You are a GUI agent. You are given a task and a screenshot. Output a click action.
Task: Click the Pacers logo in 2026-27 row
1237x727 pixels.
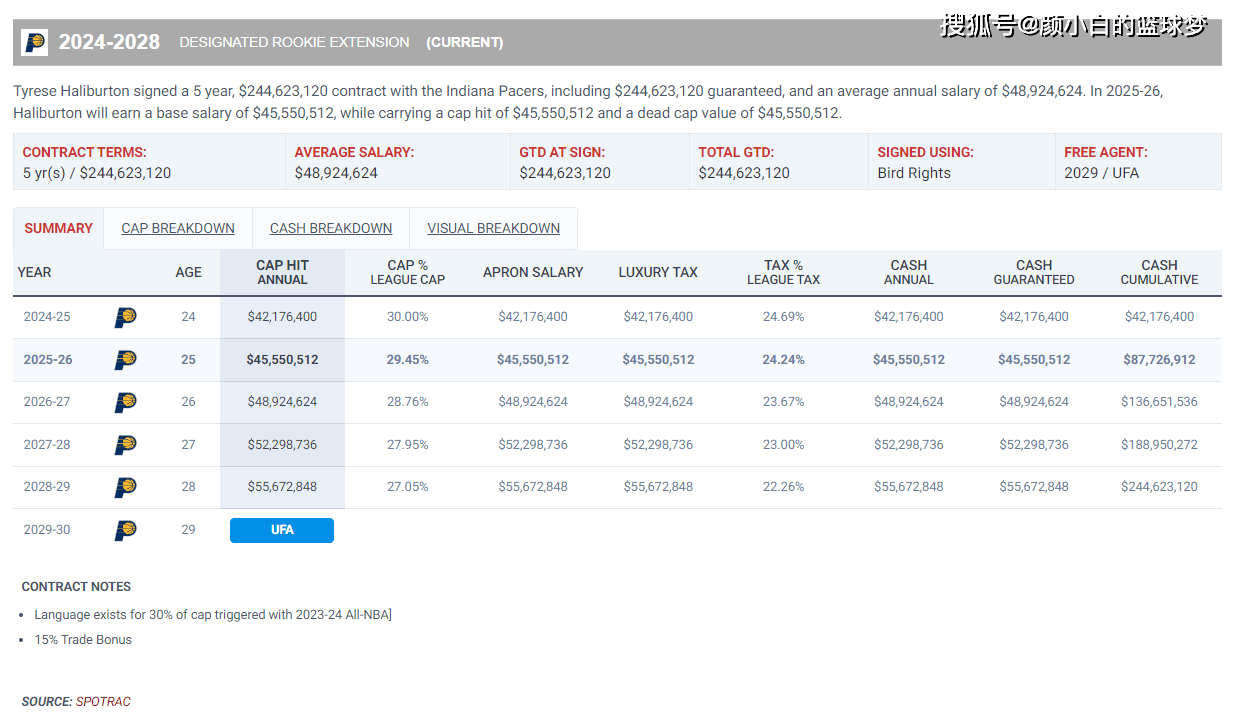coord(125,402)
